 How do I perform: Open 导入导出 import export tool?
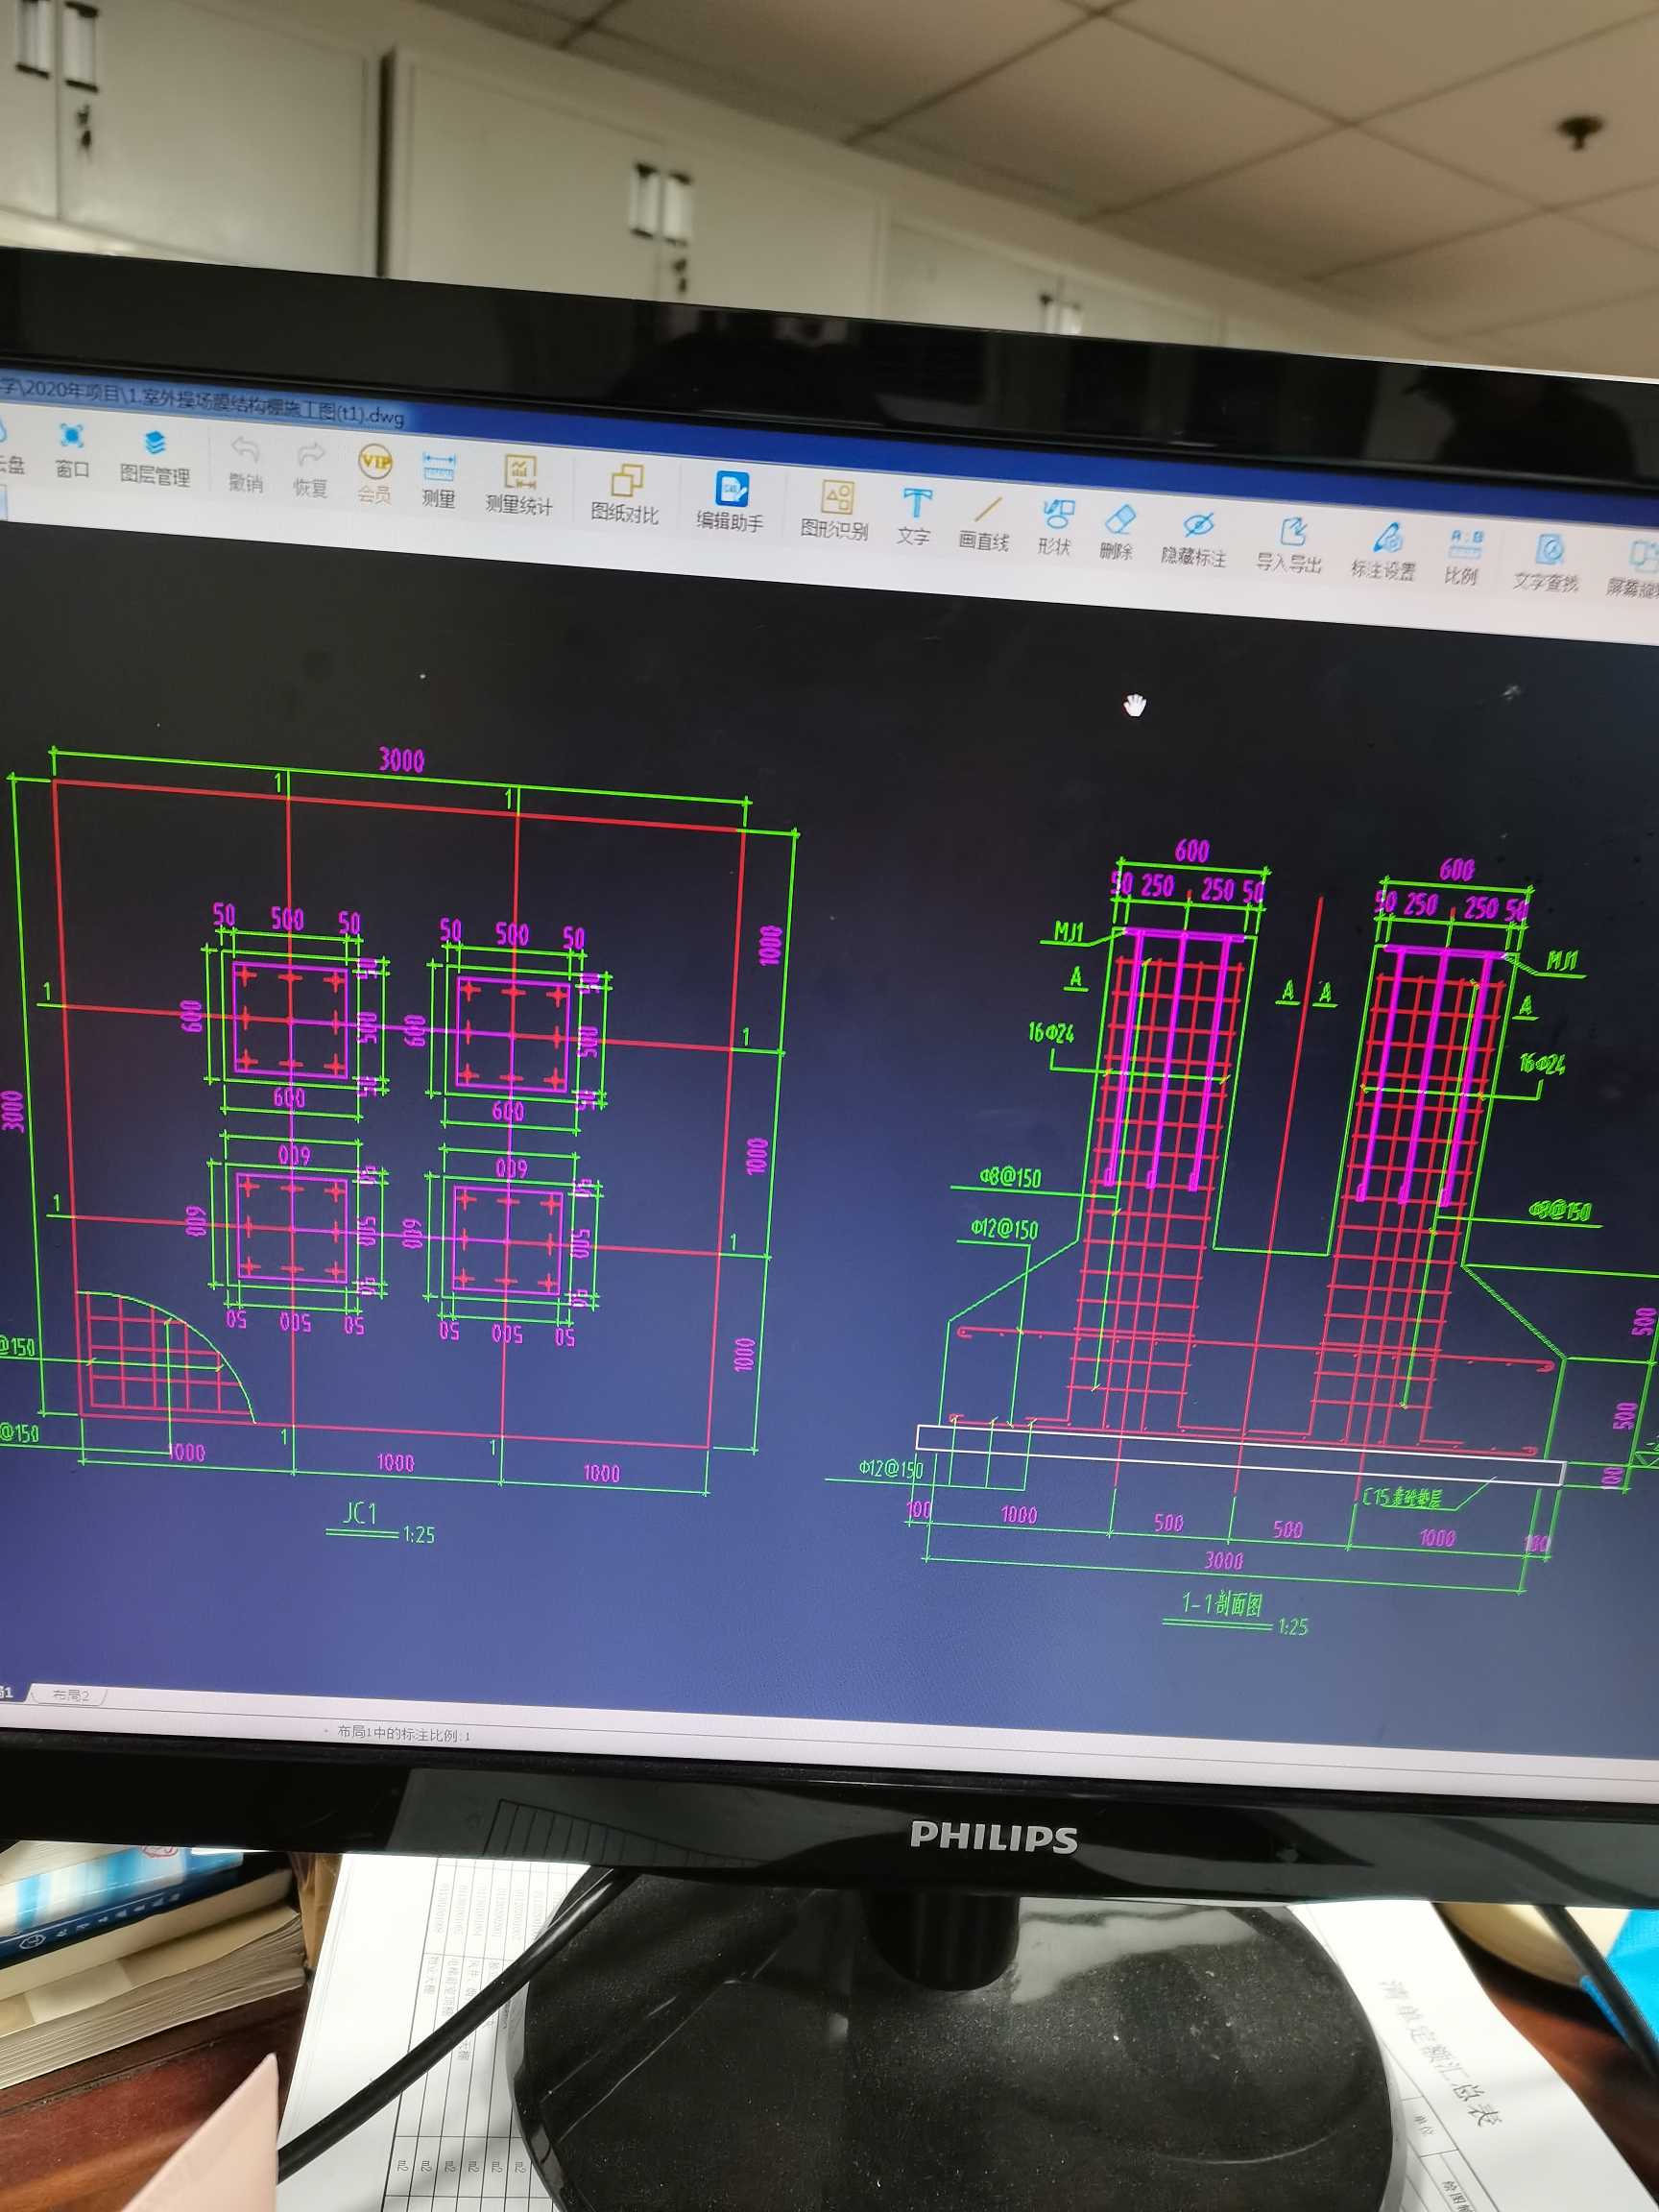(1290, 545)
